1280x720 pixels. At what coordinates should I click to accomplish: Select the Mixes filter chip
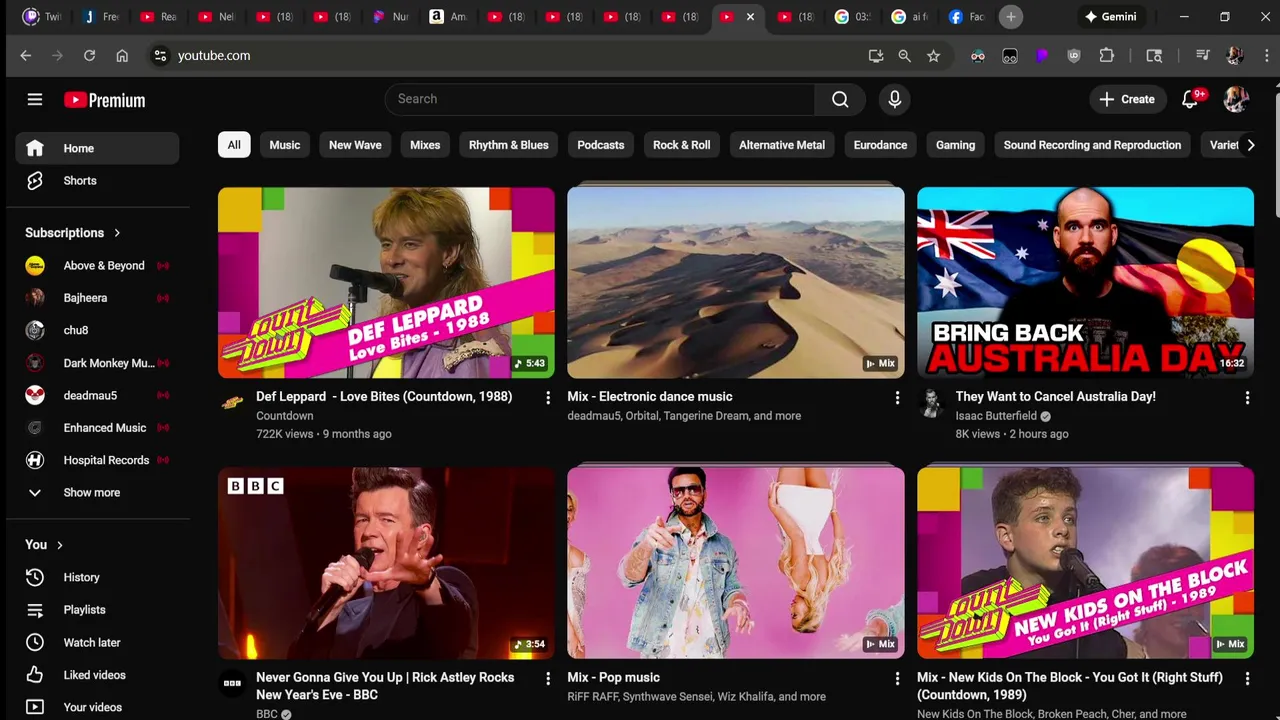(x=425, y=145)
